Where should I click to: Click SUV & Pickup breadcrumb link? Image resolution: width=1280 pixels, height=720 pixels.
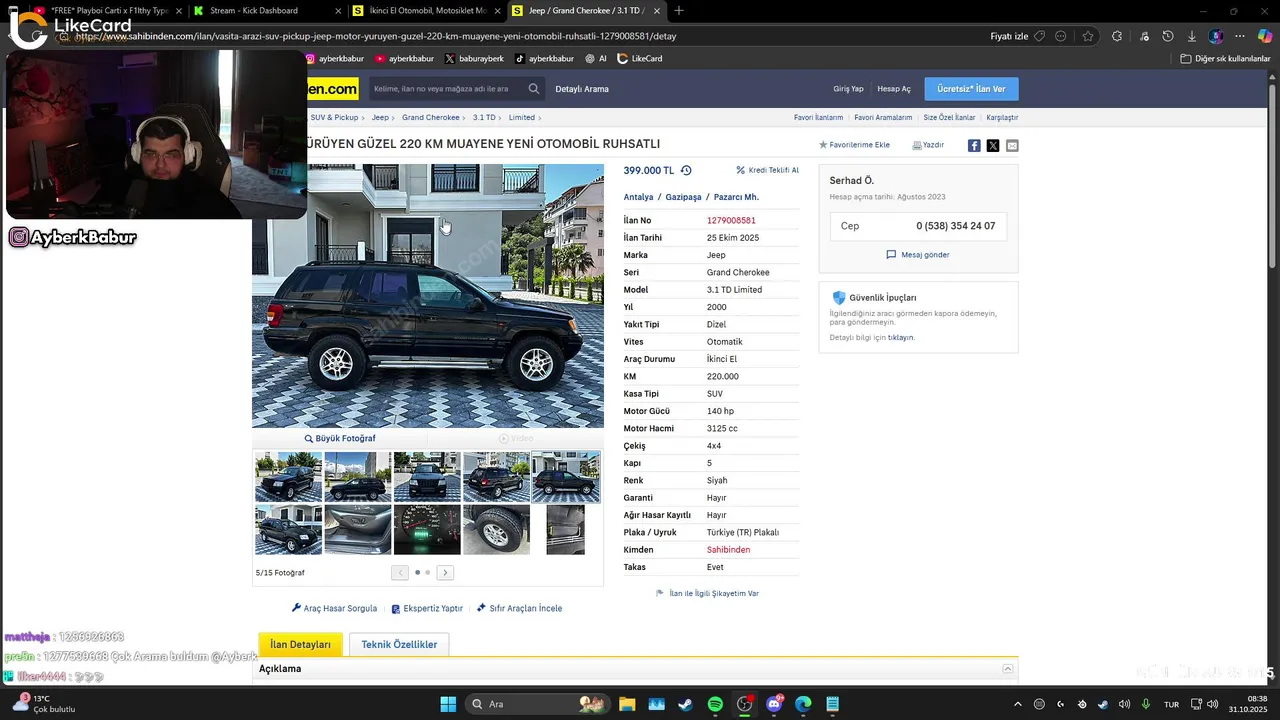(334, 117)
